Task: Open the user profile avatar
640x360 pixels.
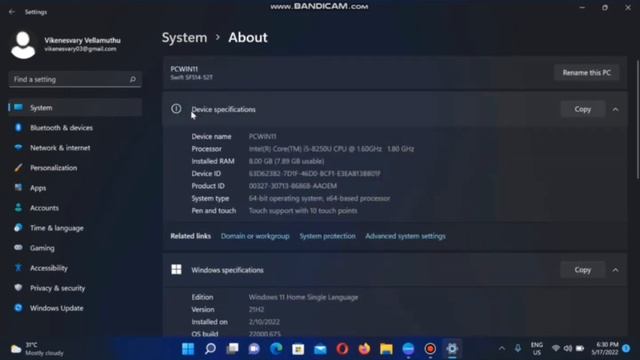Action: tap(23, 45)
